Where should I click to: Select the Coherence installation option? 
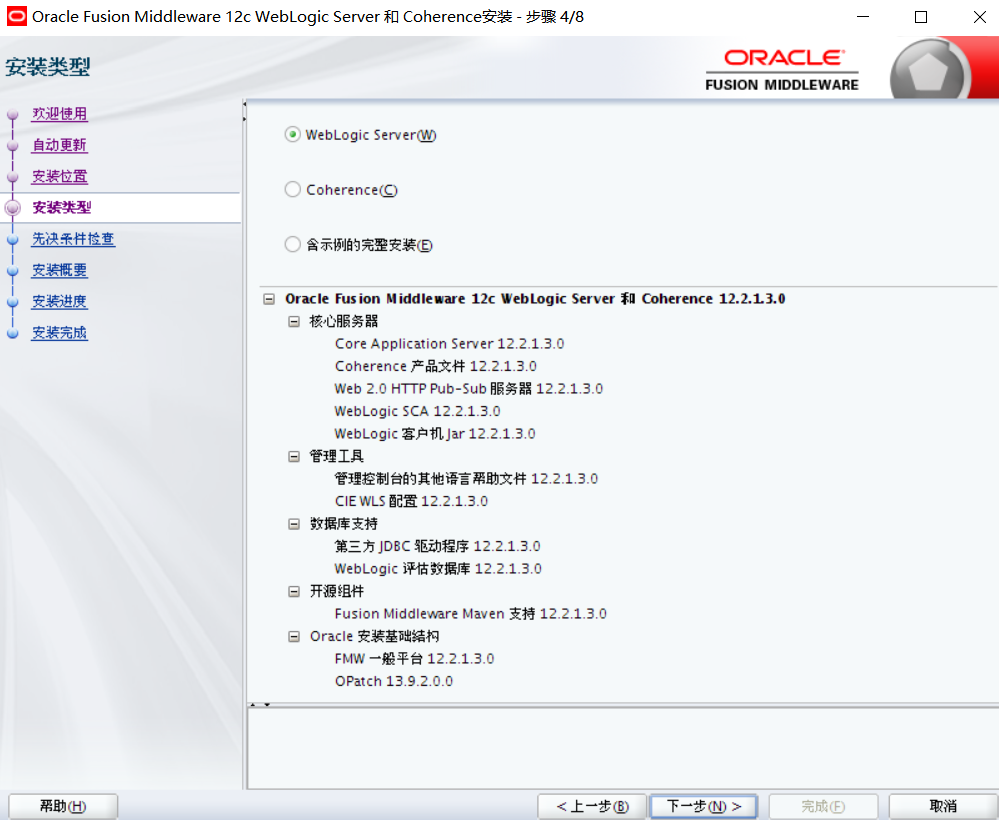292,189
